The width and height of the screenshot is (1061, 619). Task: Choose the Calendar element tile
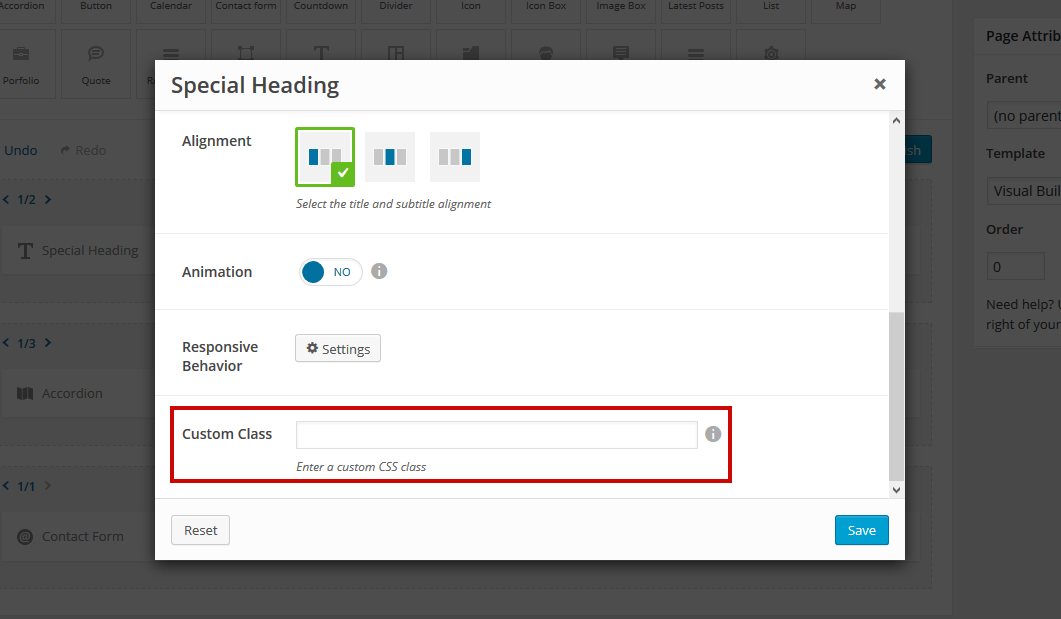[x=171, y=10]
